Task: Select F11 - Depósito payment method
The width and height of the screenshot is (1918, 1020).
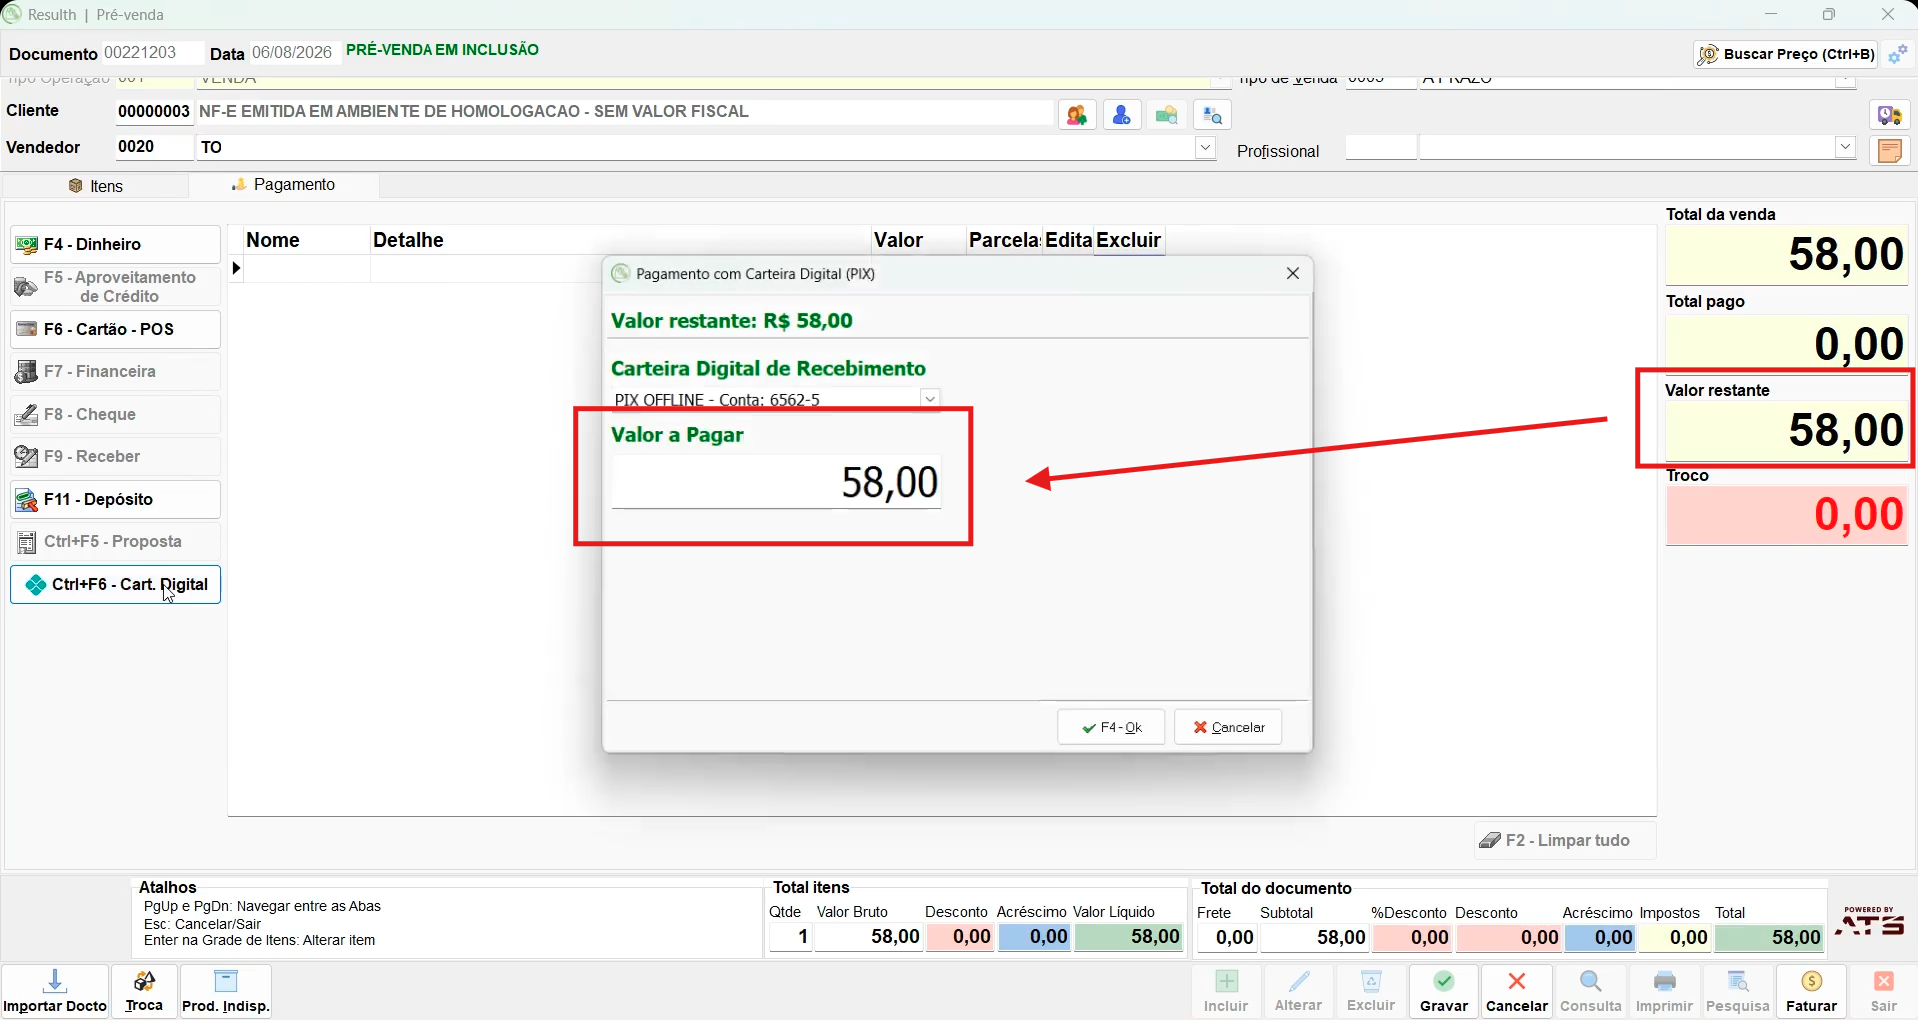Action: [x=115, y=499]
